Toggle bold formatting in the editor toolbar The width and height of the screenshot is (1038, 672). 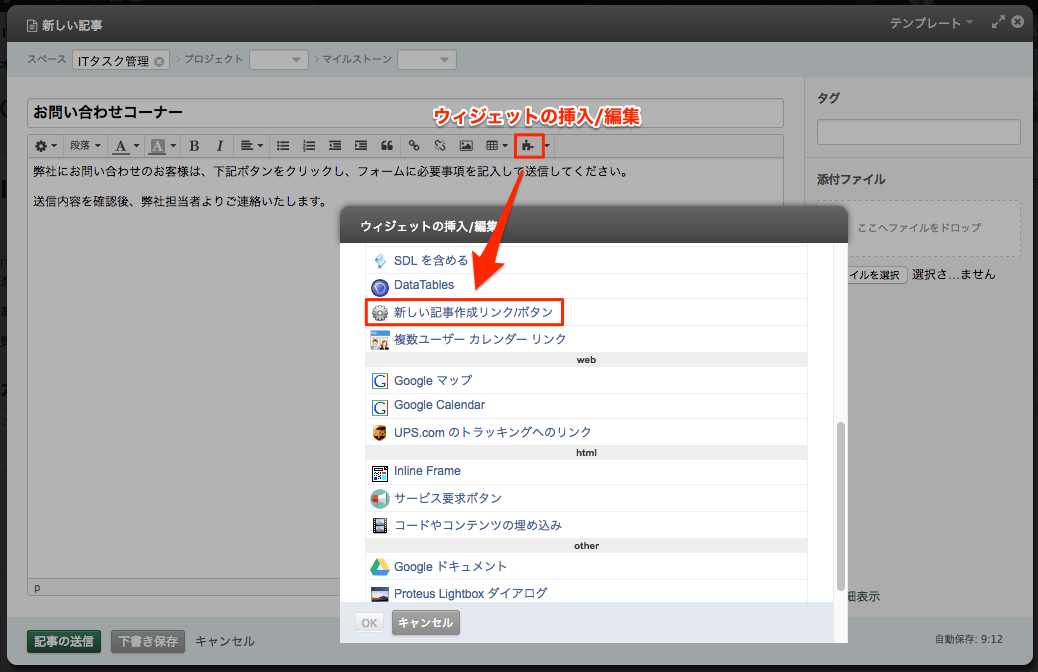click(x=194, y=146)
